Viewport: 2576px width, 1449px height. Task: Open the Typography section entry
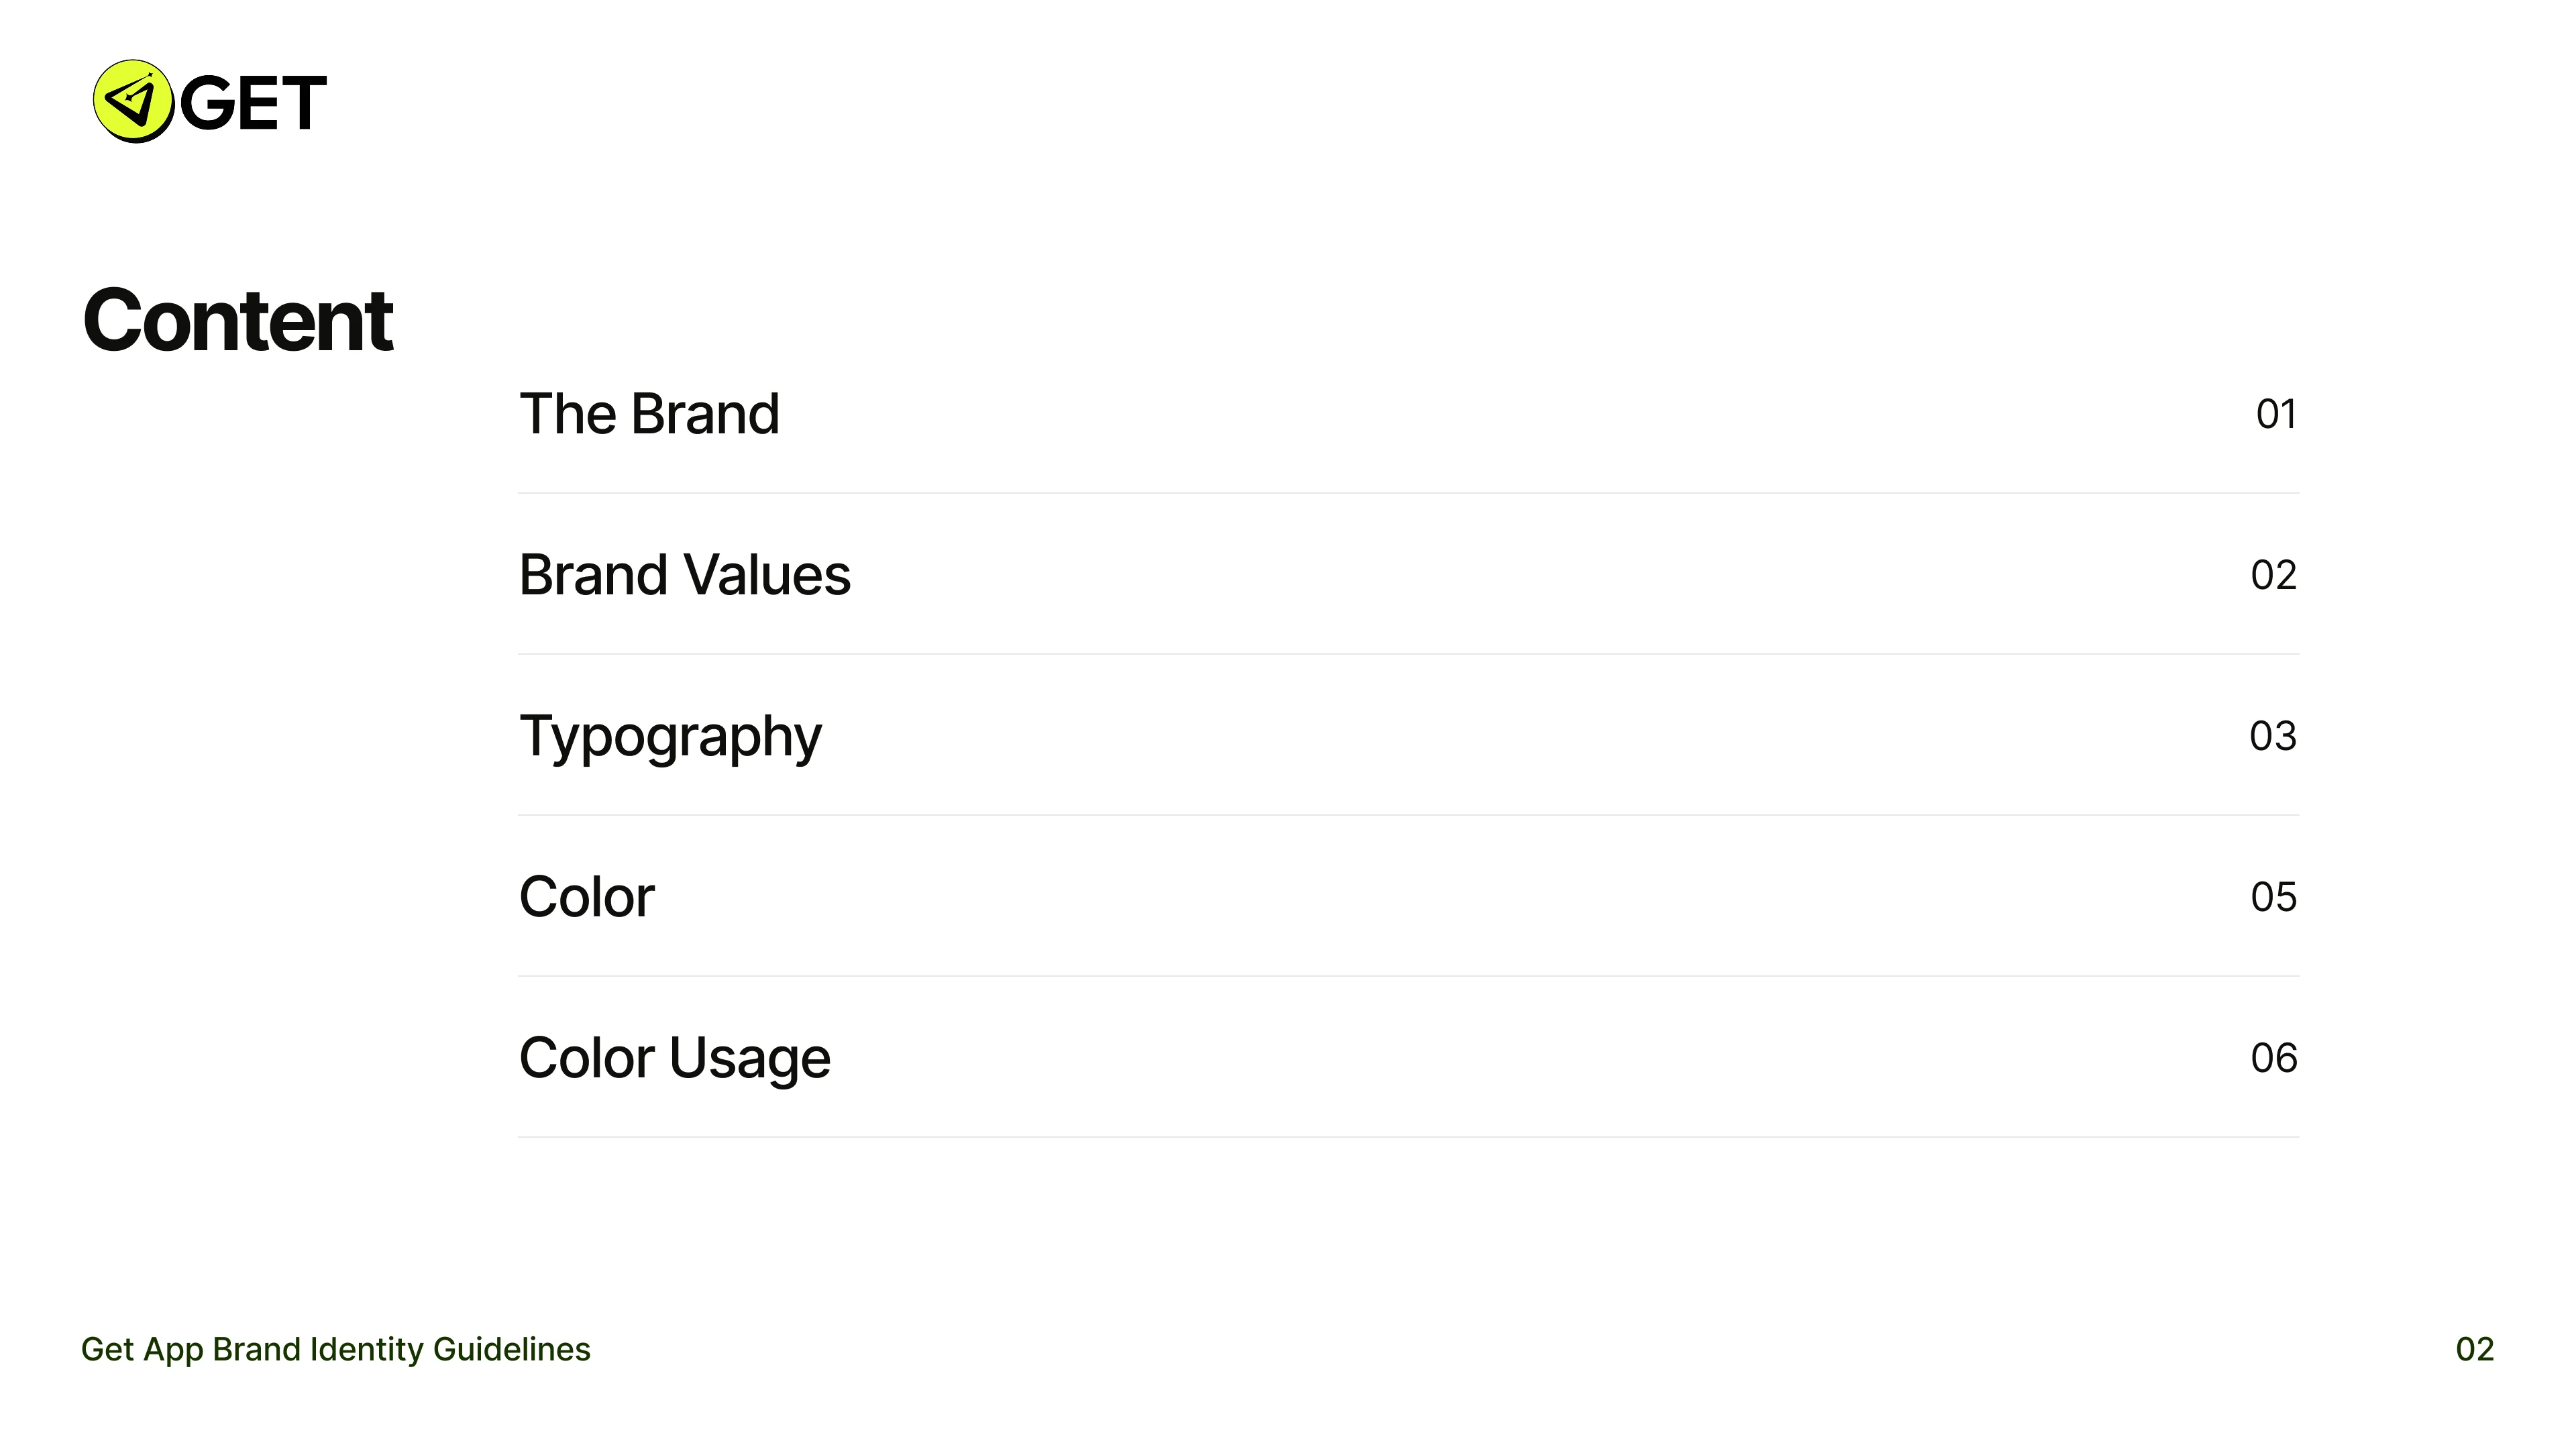pos(670,737)
